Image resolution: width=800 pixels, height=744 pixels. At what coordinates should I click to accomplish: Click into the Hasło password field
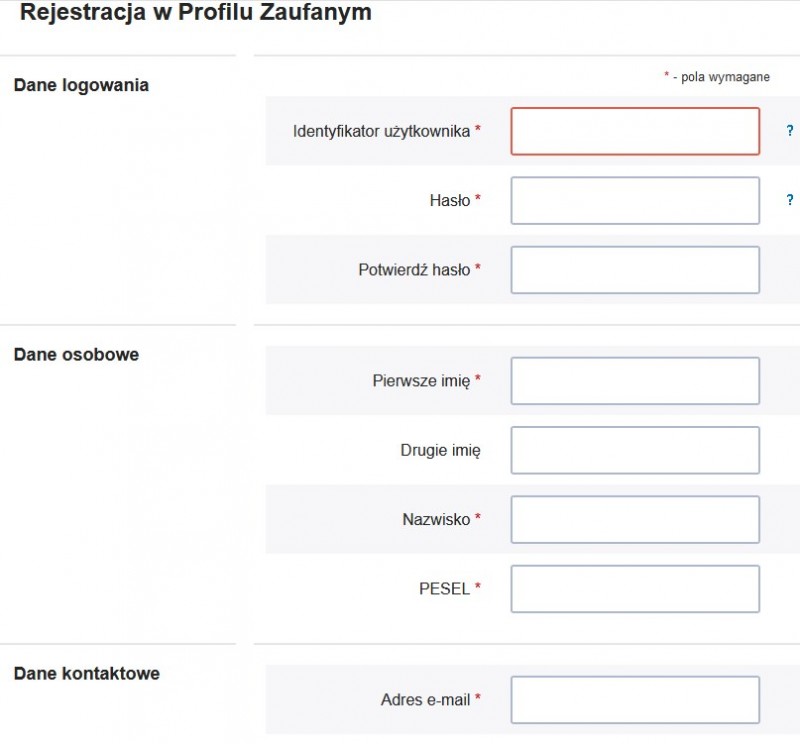click(635, 201)
